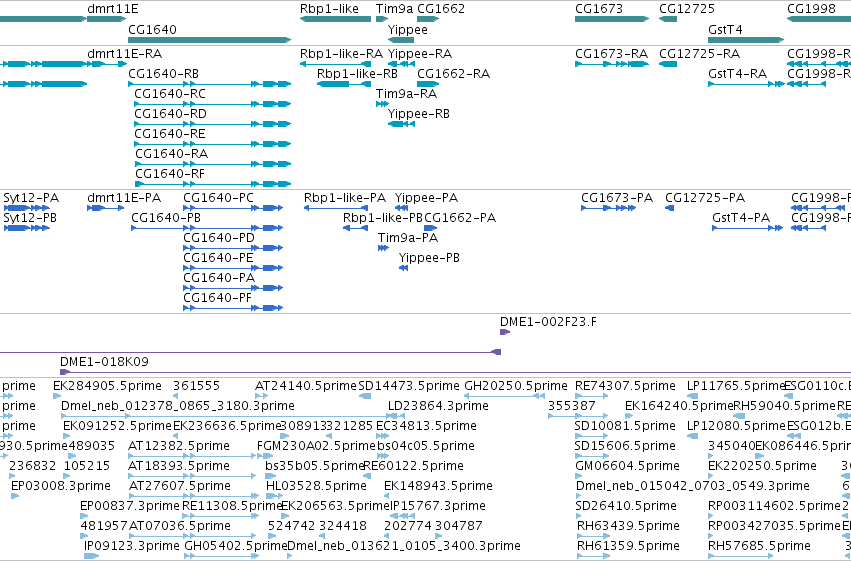Screen dimensions: 851x561
Task: Click the LD23864.3prime EST label
Action: click(x=438, y=406)
